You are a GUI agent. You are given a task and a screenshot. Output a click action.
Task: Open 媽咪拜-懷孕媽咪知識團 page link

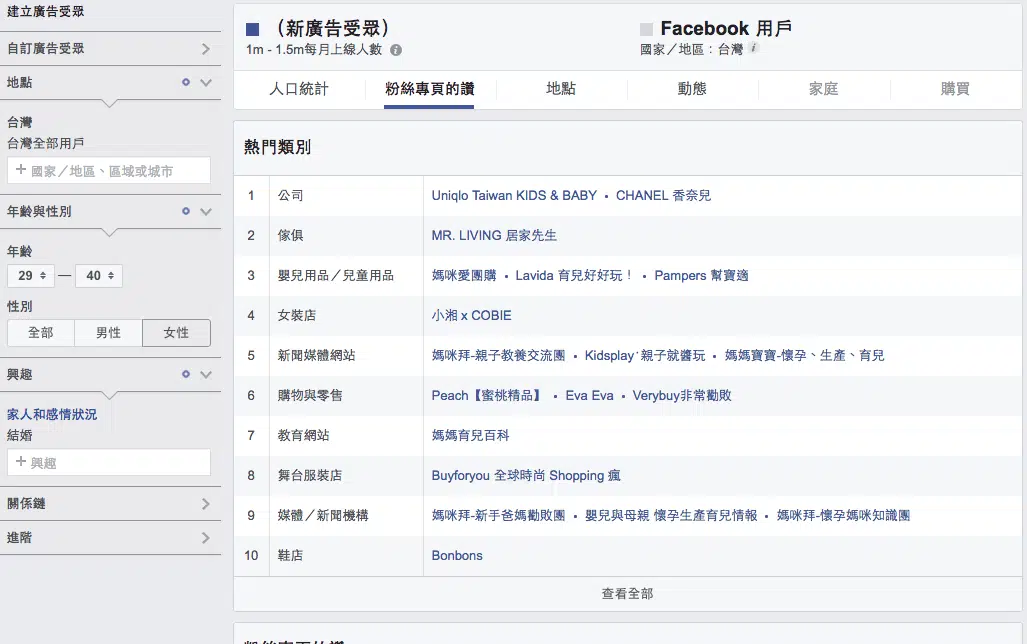click(x=844, y=515)
